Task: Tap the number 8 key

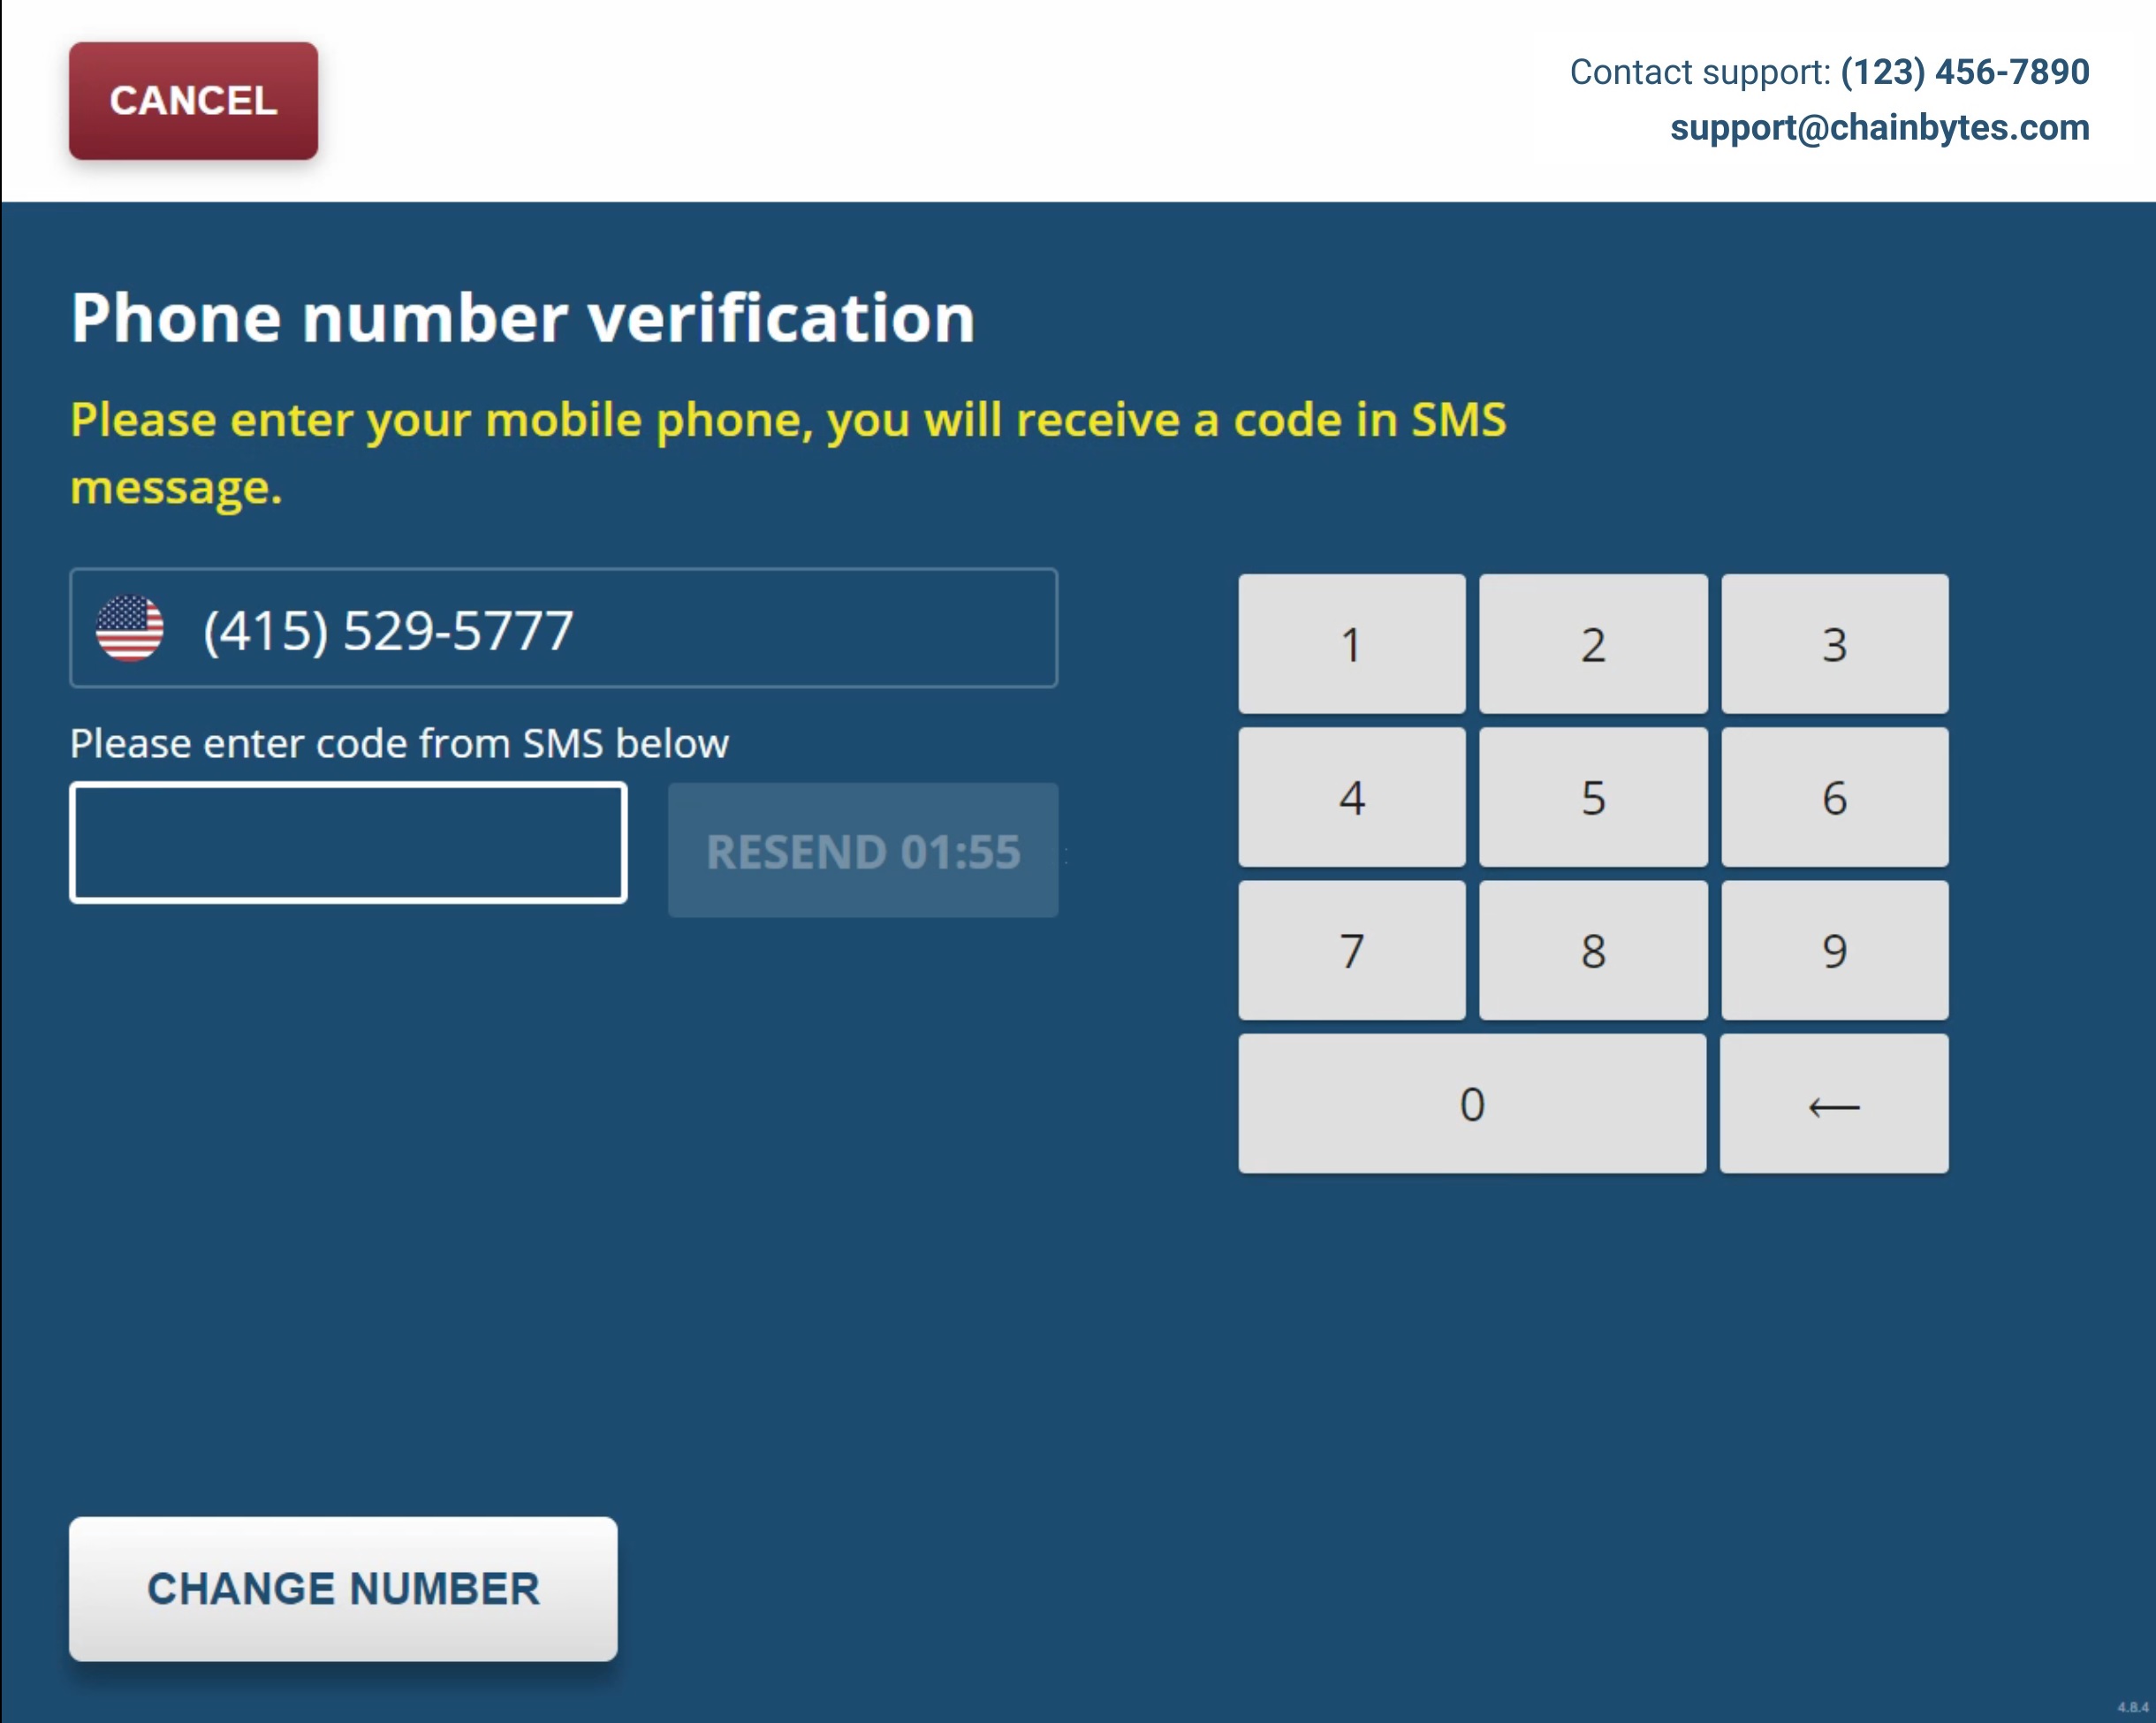Action: [x=1592, y=950]
